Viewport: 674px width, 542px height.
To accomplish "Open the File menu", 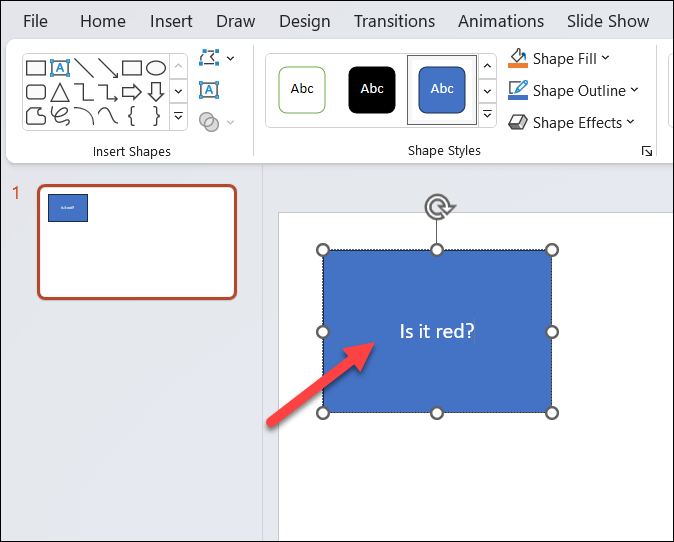I will point(35,21).
